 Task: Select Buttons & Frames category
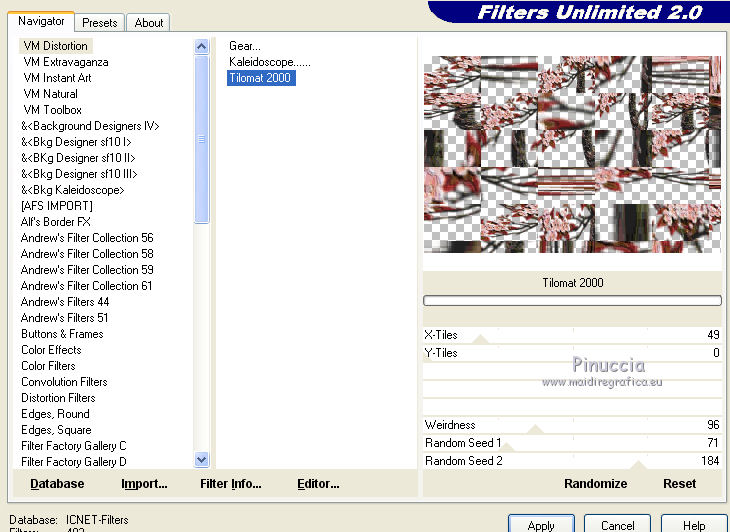click(x=62, y=334)
